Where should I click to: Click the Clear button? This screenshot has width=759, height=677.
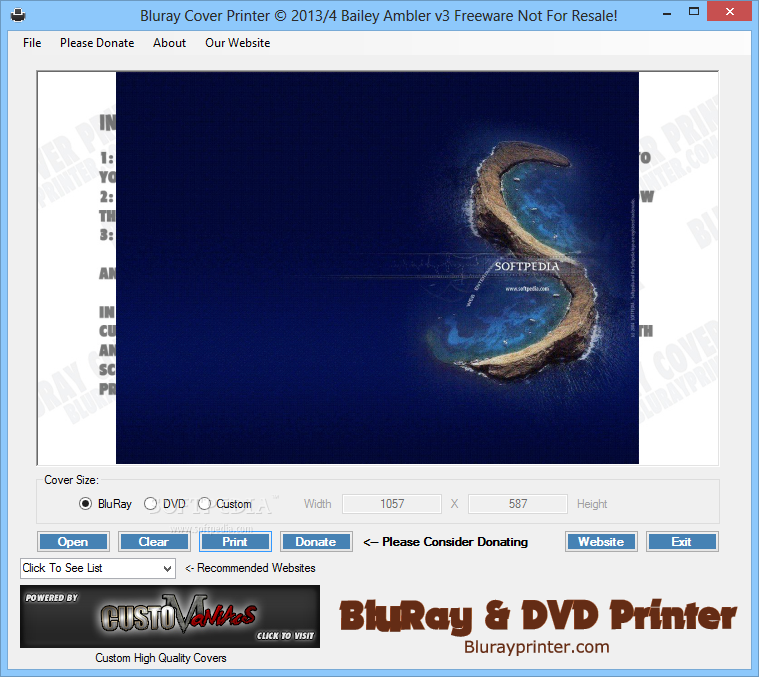coord(154,542)
